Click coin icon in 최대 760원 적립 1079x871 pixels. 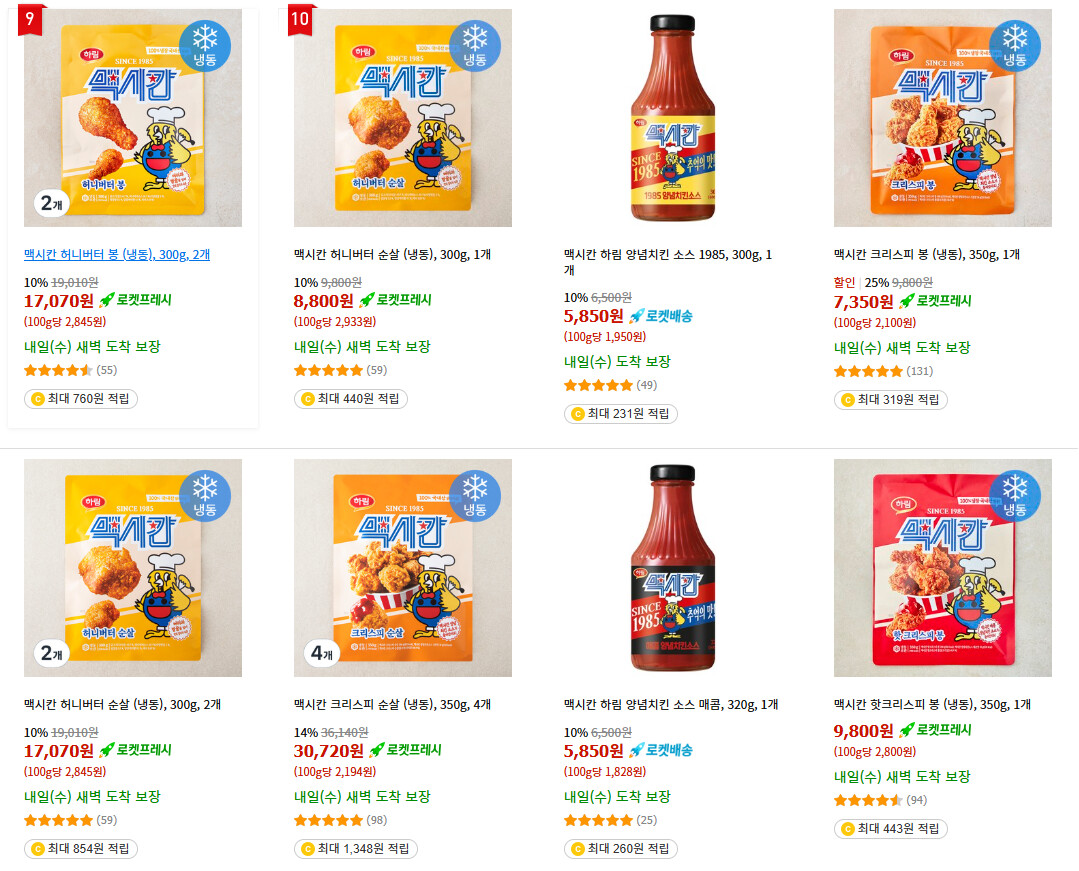point(38,399)
